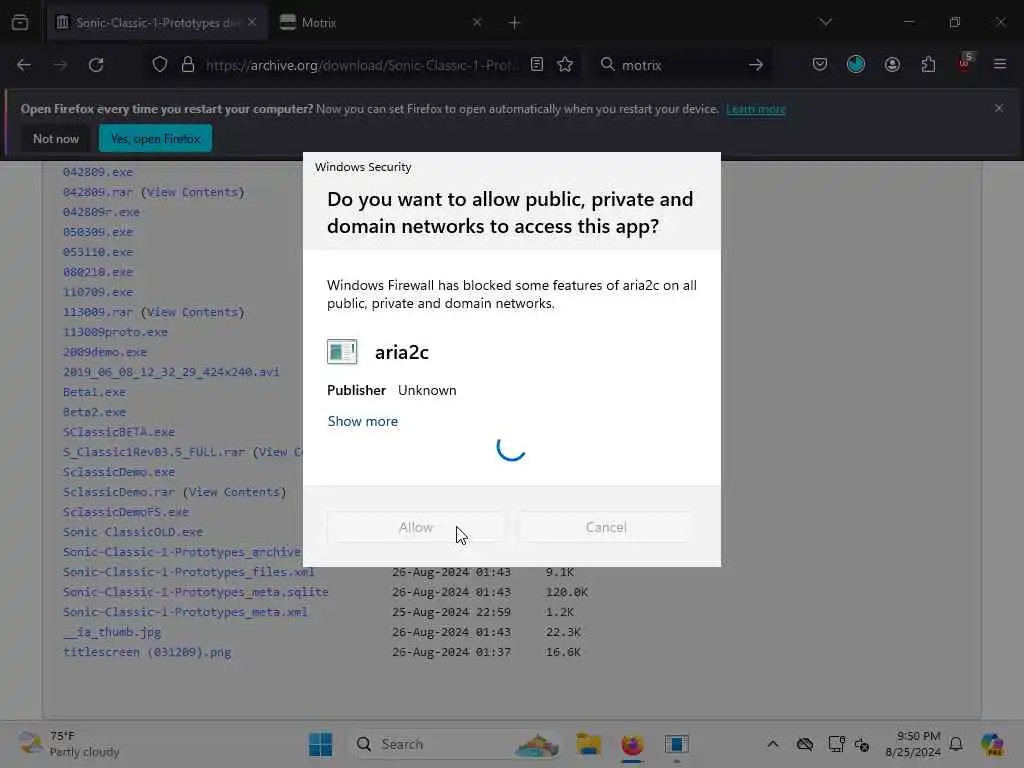Click the Not now button

(x=56, y=138)
